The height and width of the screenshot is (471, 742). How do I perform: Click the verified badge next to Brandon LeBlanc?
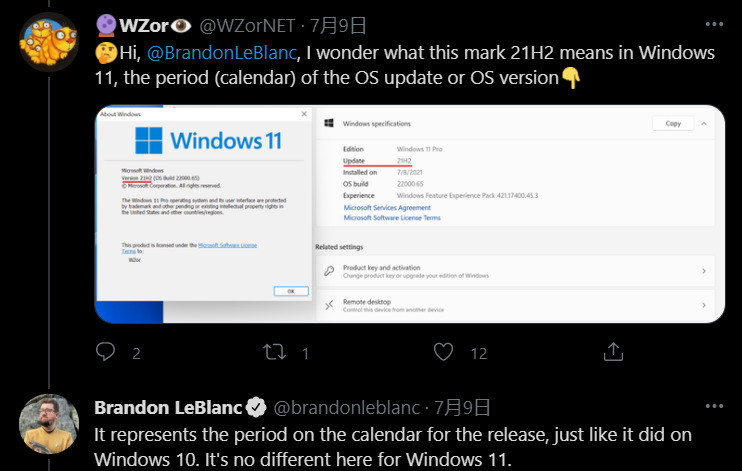[x=256, y=407]
